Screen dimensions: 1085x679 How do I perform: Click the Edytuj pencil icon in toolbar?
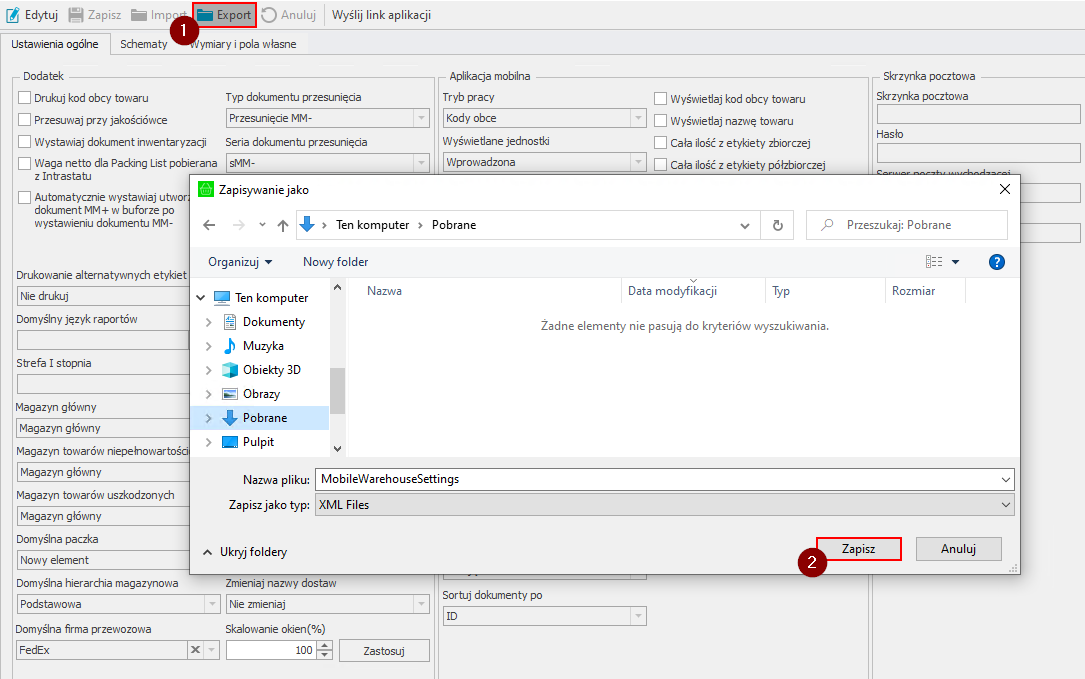click(13, 15)
